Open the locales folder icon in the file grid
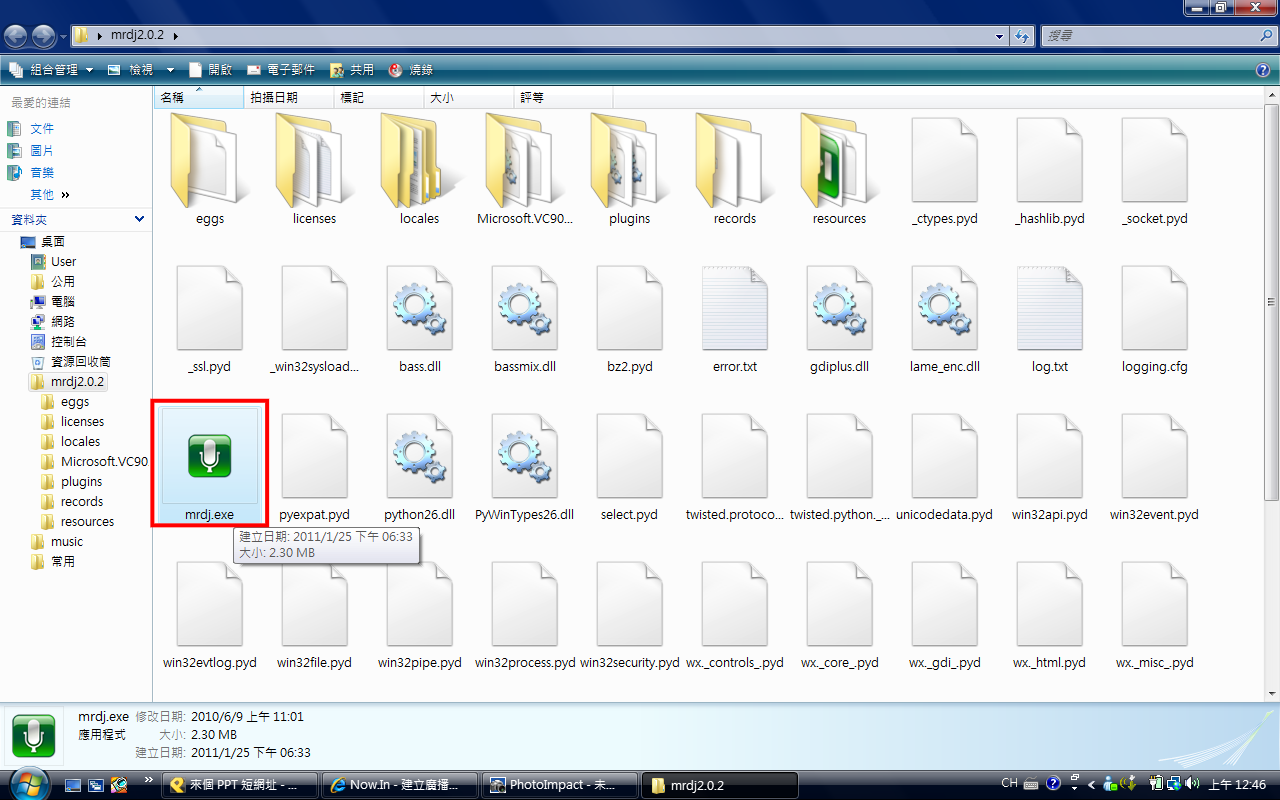 [420, 160]
